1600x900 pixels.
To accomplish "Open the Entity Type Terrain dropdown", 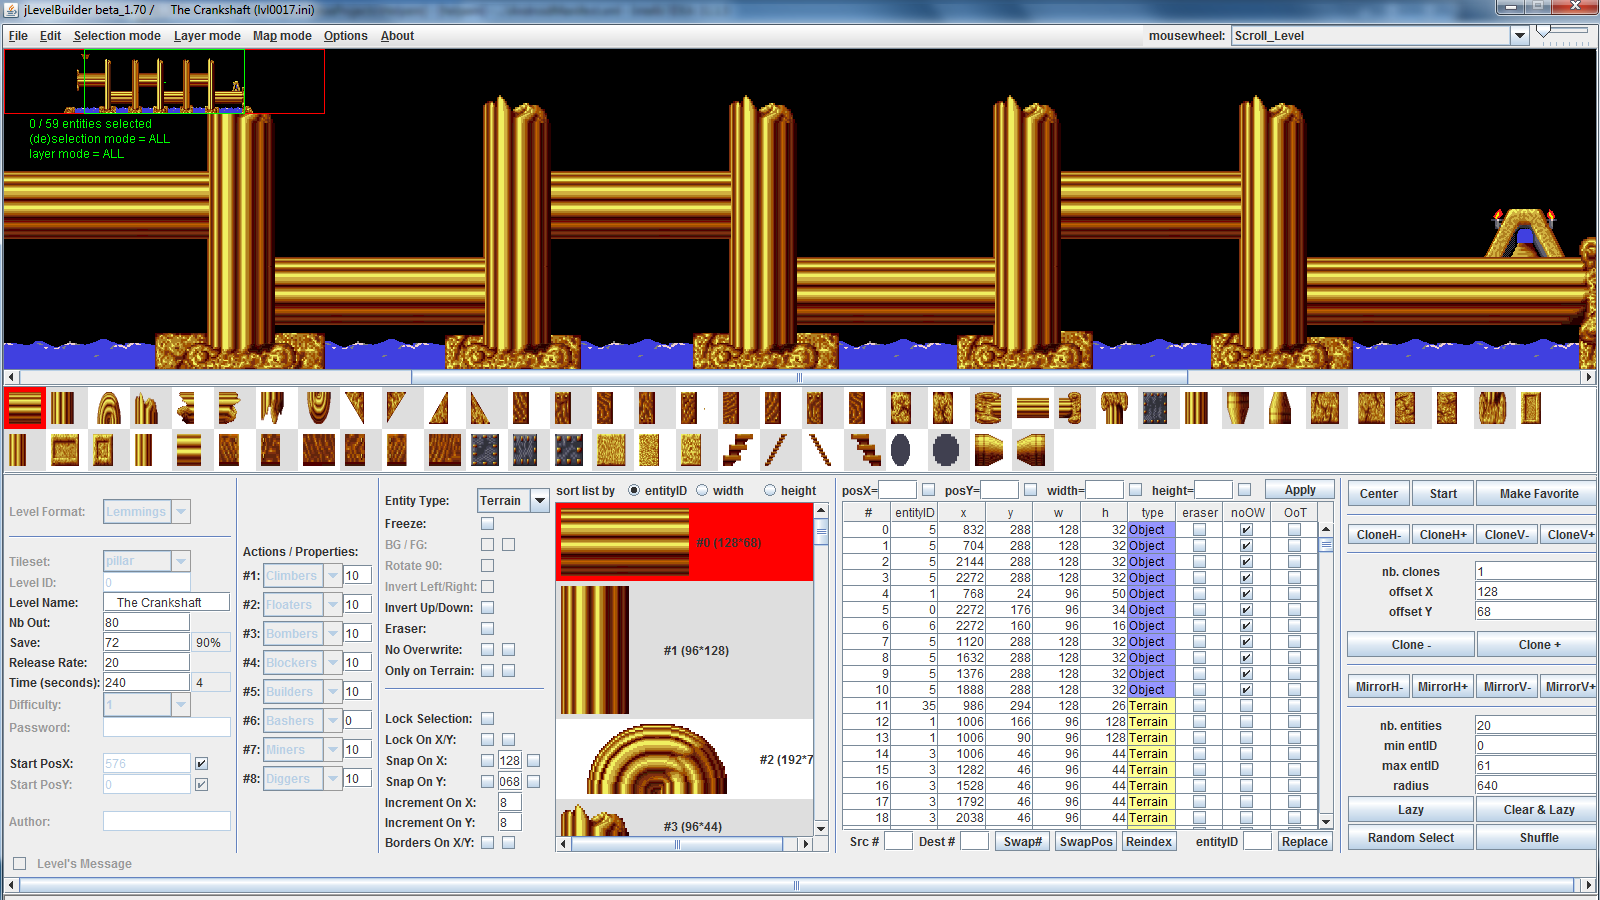I will coord(540,500).
